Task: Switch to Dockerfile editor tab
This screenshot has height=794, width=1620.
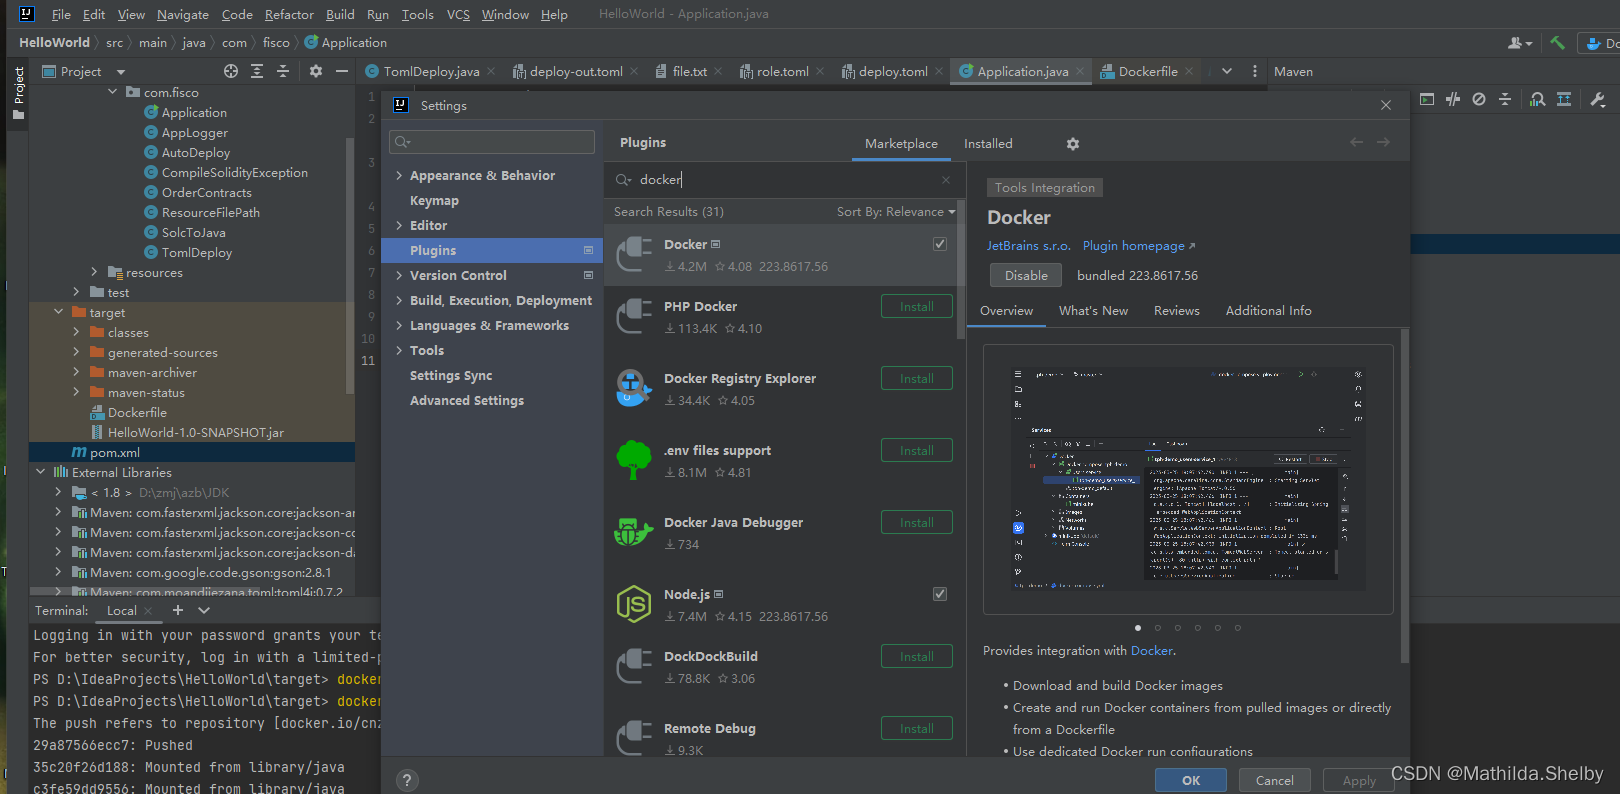Action: tap(1147, 71)
